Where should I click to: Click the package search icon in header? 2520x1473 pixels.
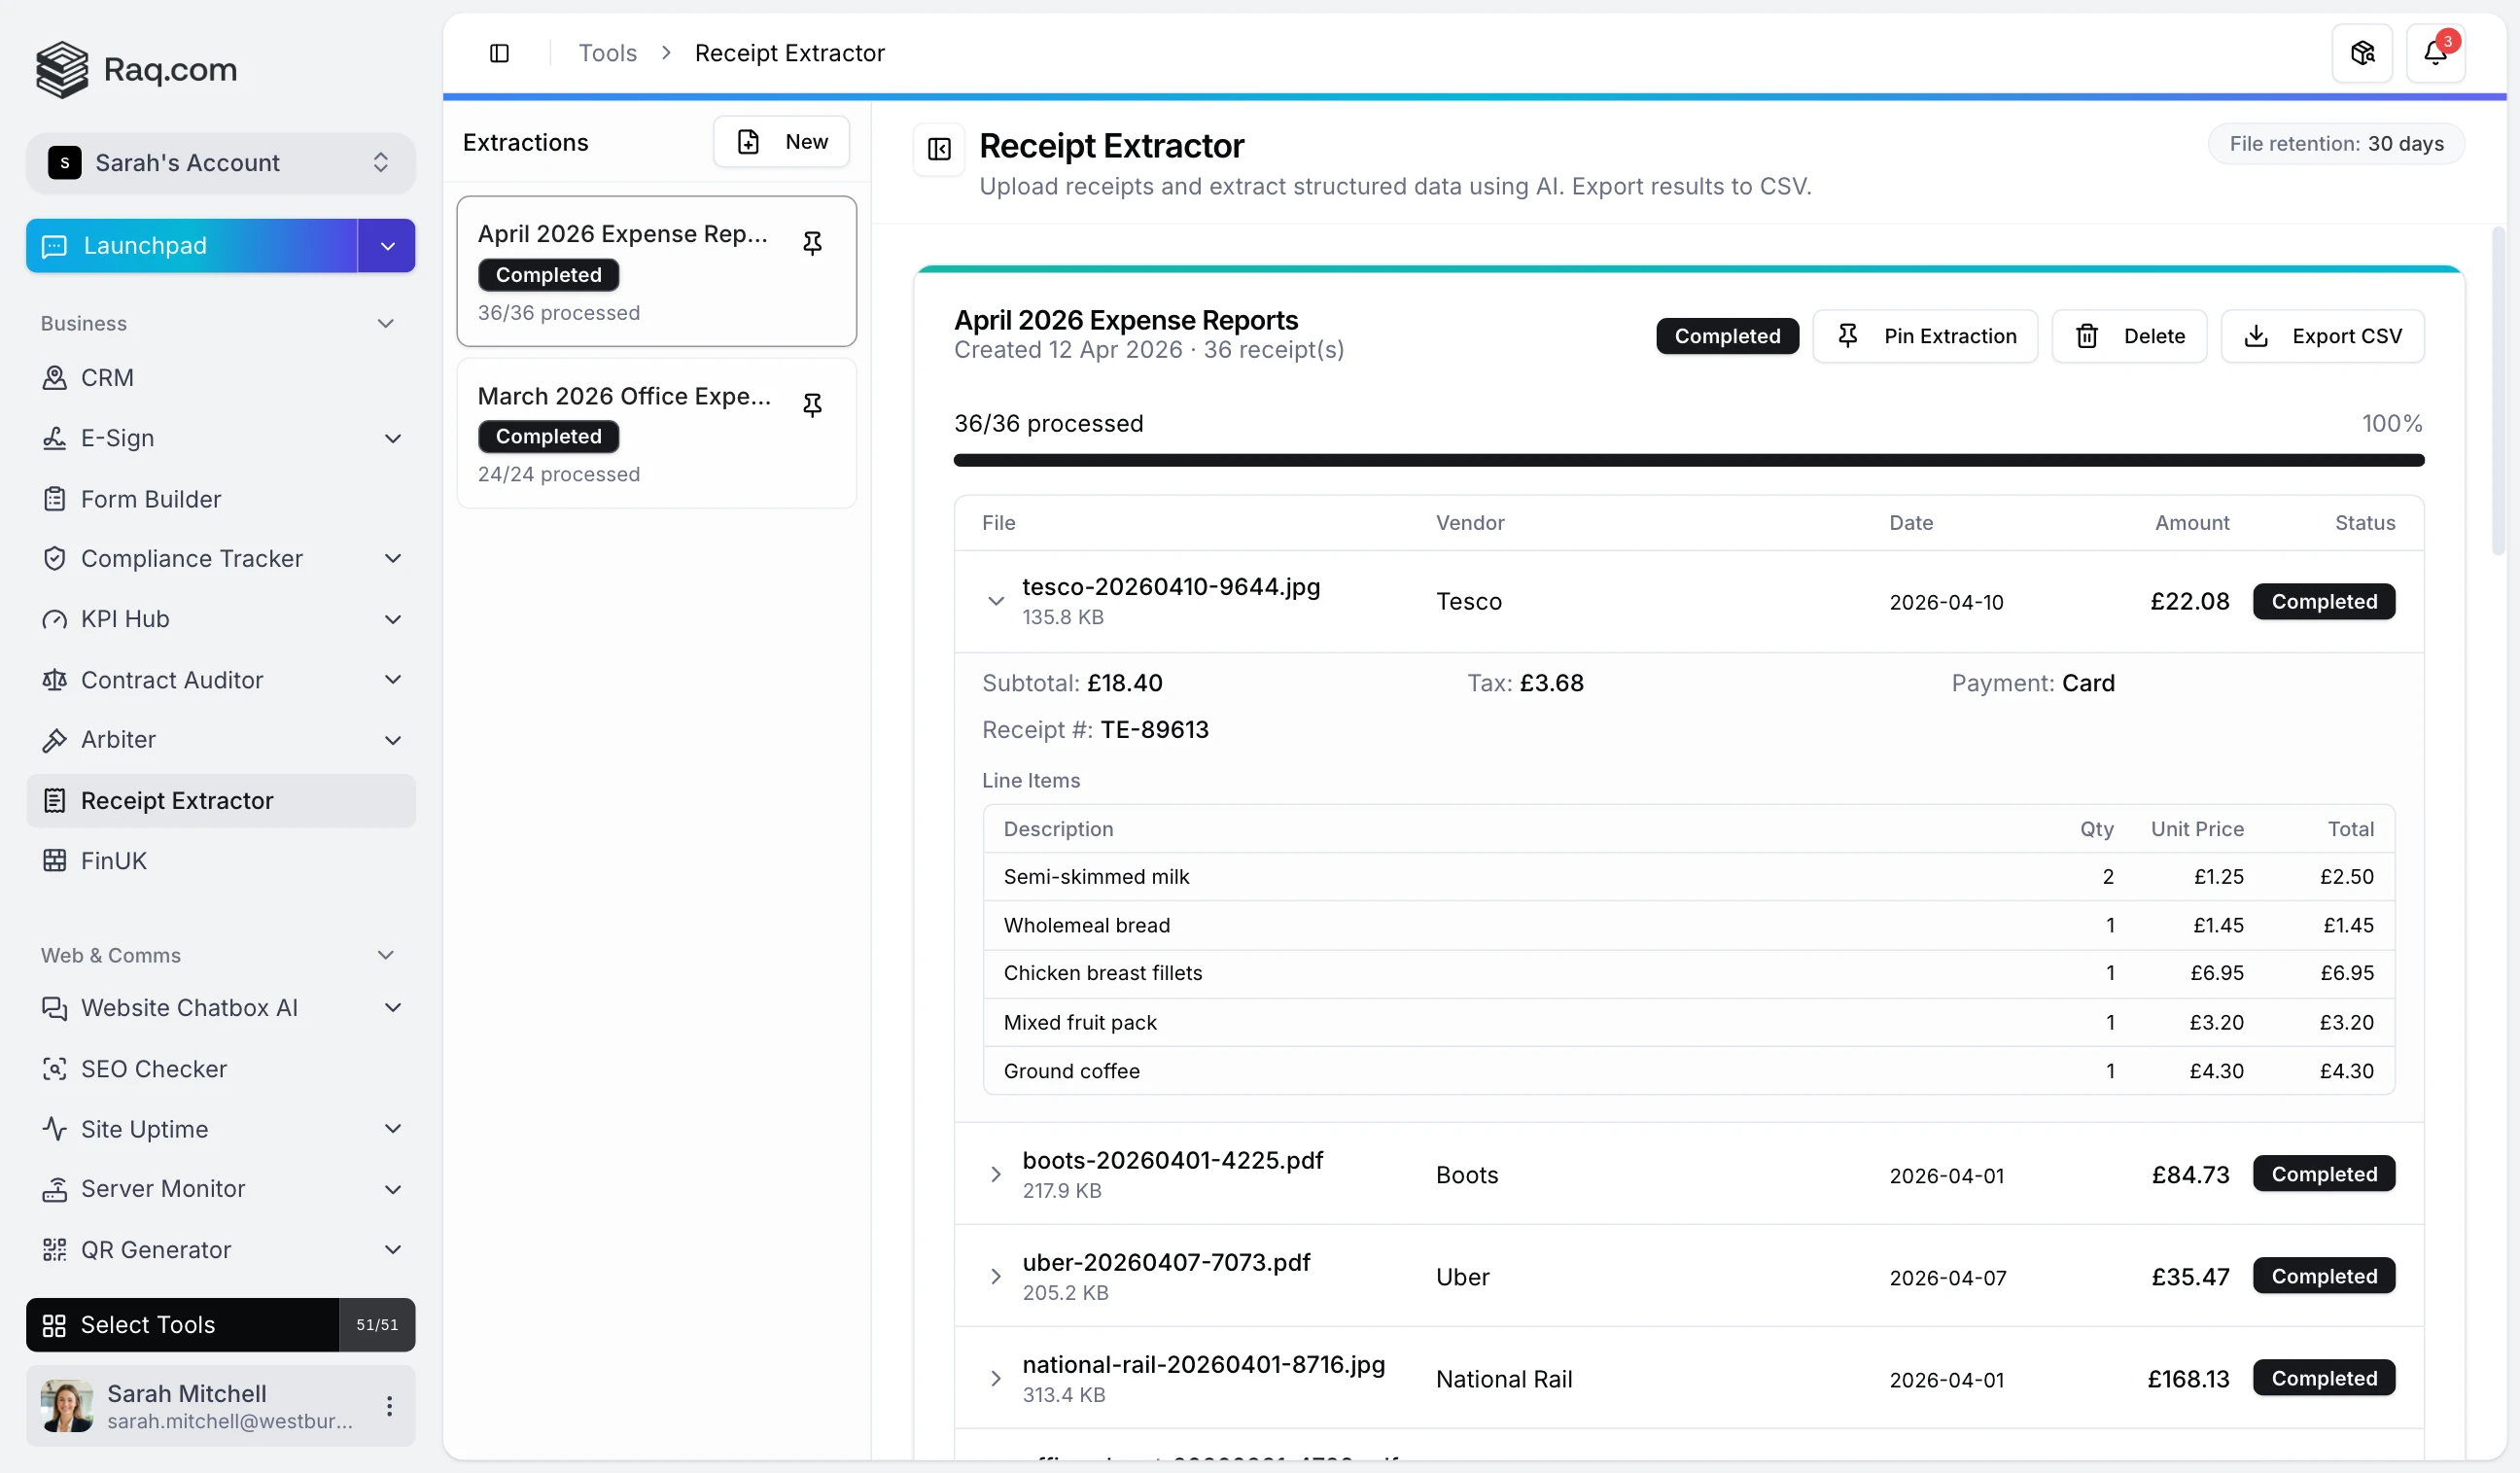click(x=2361, y=53)
